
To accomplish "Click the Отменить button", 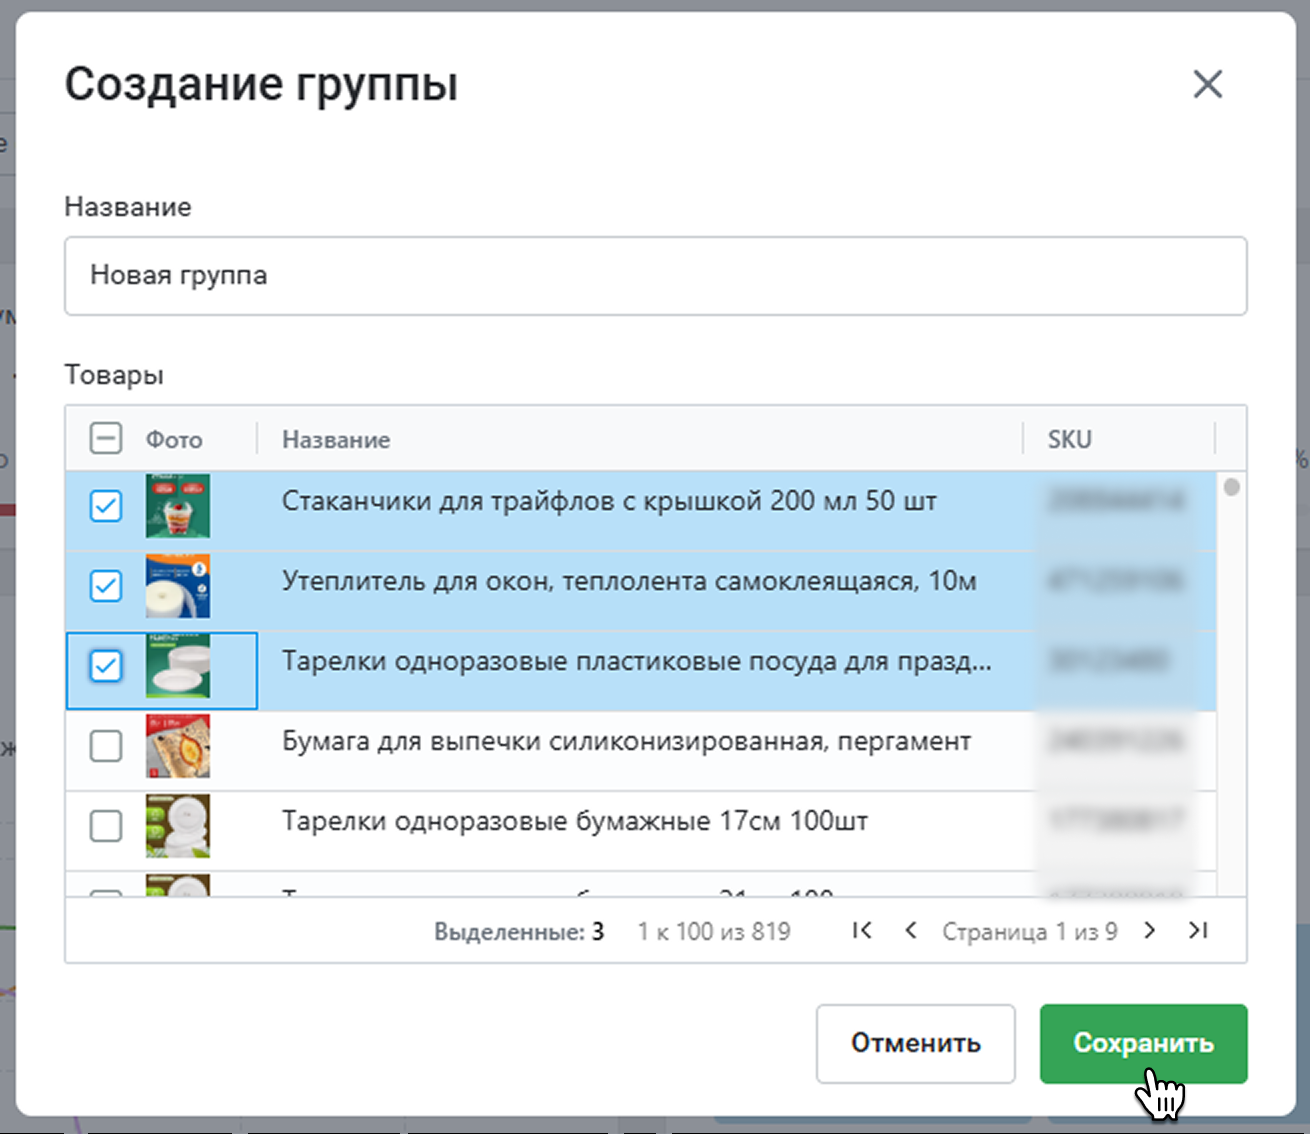I will 915,1043.
